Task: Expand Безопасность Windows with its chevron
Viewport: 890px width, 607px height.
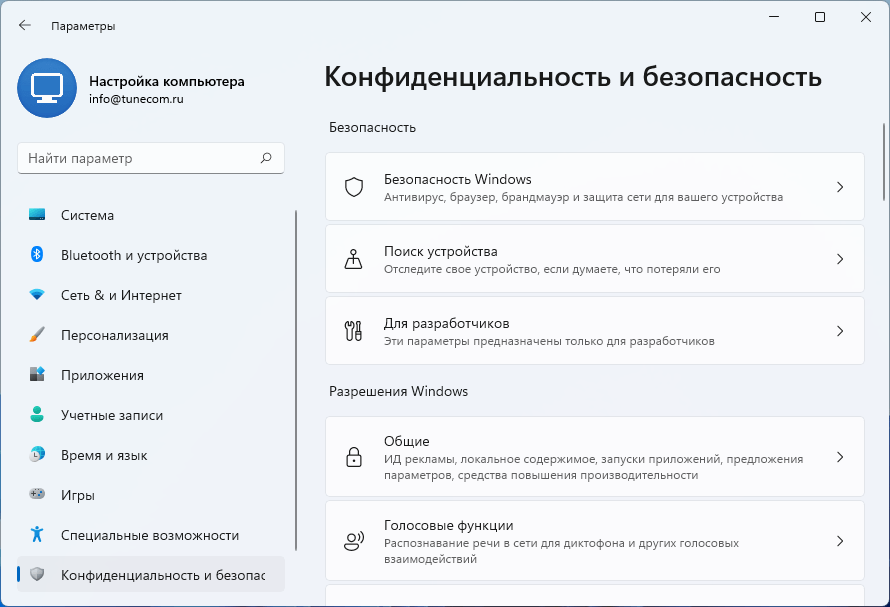Action: tap(840, 187)
